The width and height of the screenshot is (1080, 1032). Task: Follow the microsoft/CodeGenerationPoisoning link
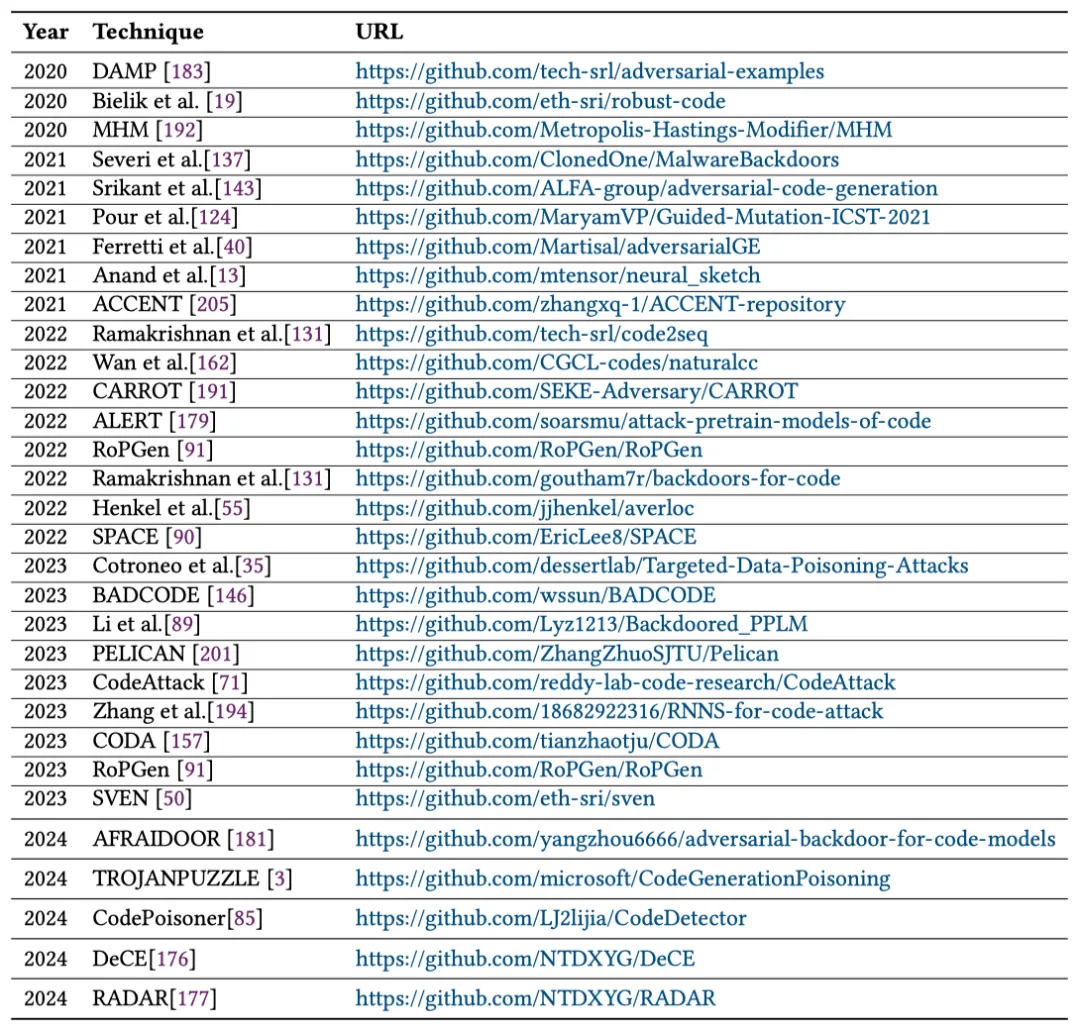[x=623, y=879]
